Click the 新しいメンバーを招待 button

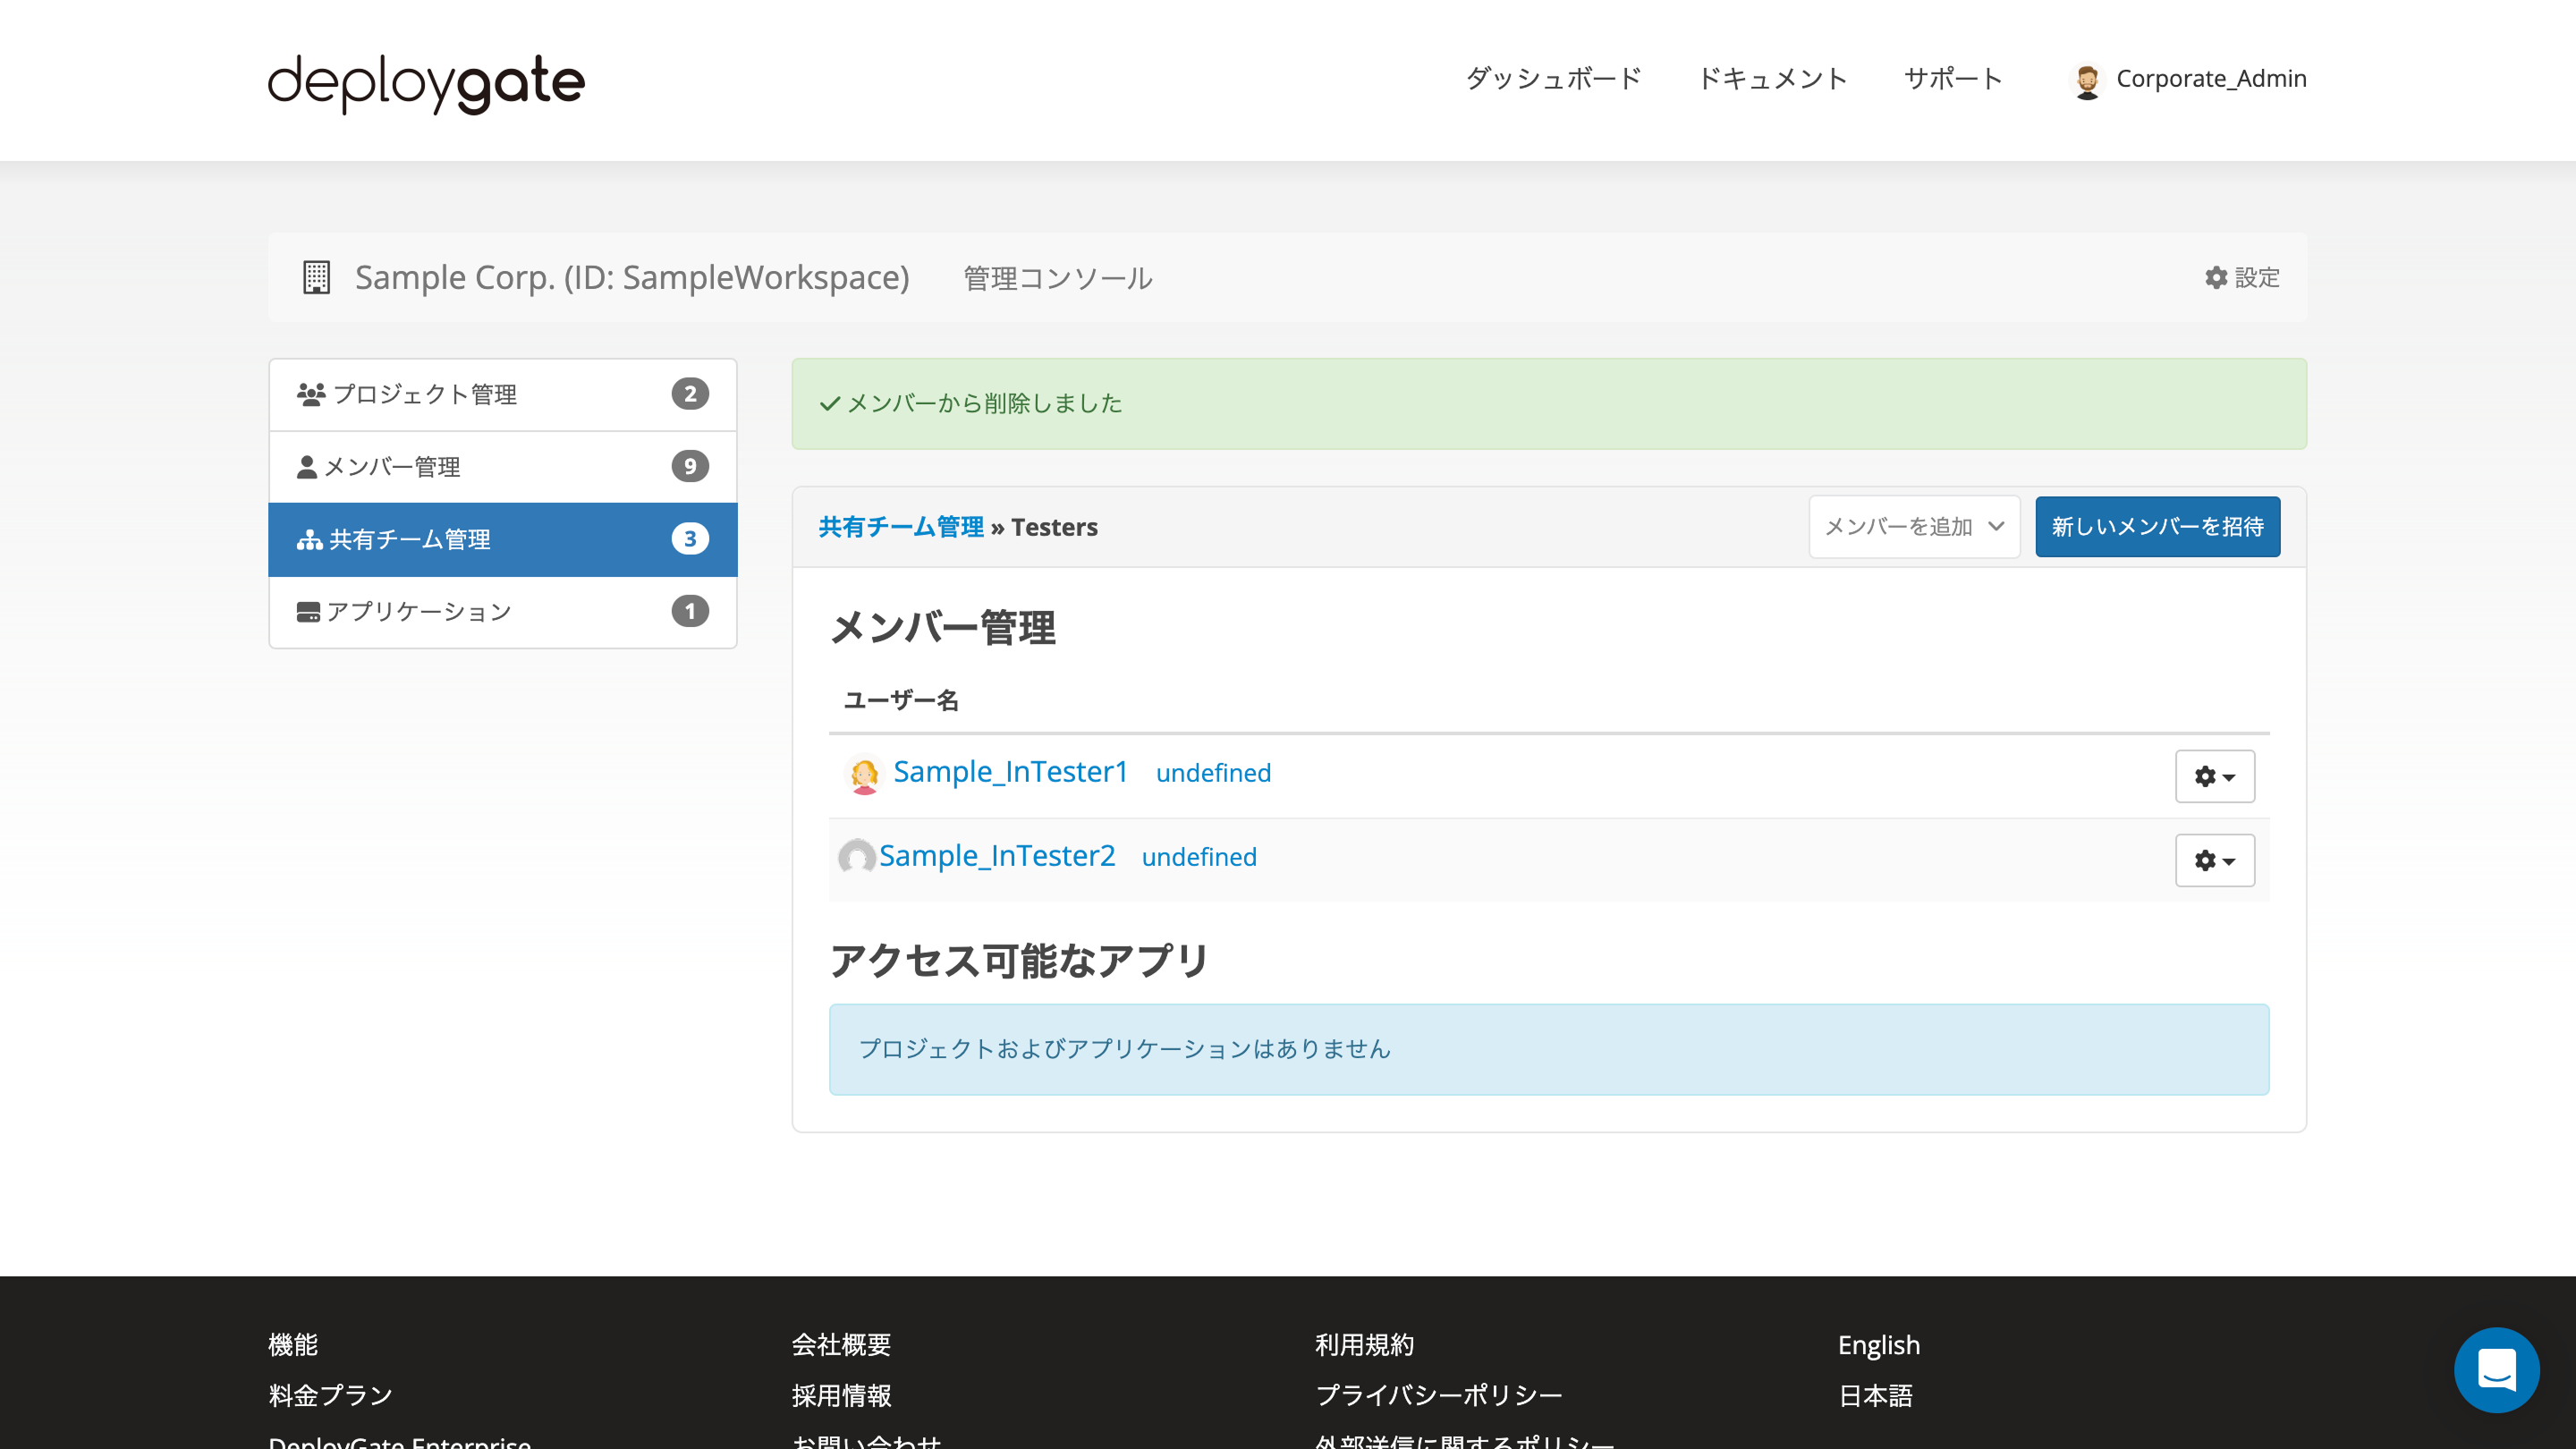click(2157, 527)
